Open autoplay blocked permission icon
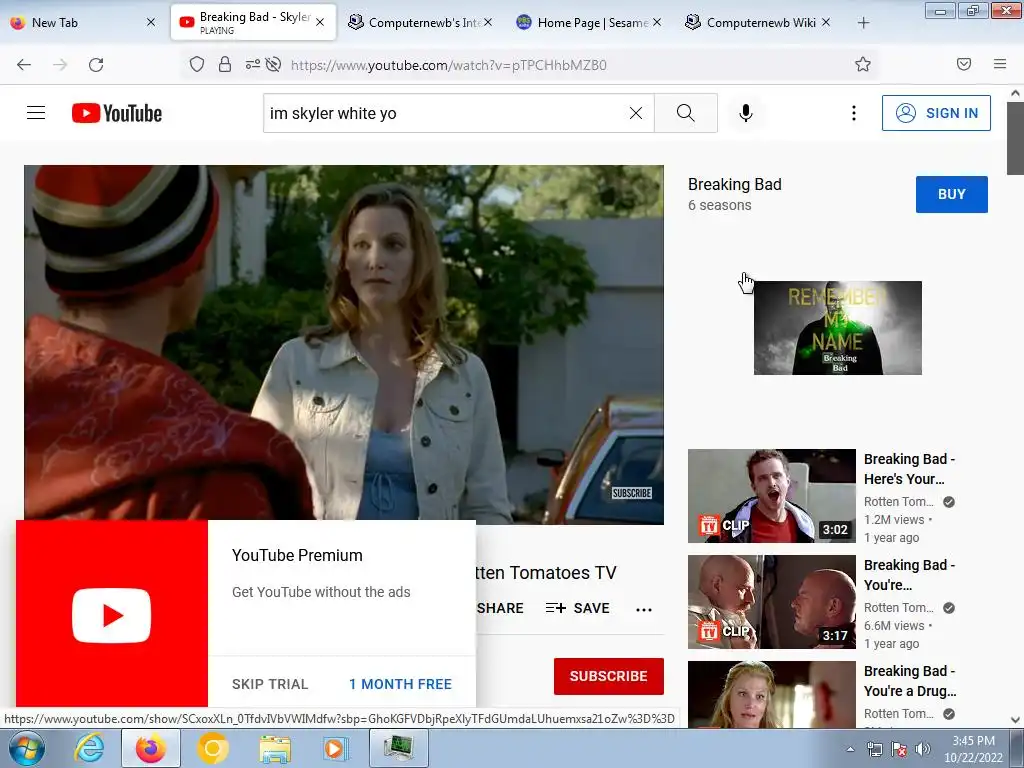This screenshot has height=768, width=1024. pyautogui.click(x=274, y=64)
